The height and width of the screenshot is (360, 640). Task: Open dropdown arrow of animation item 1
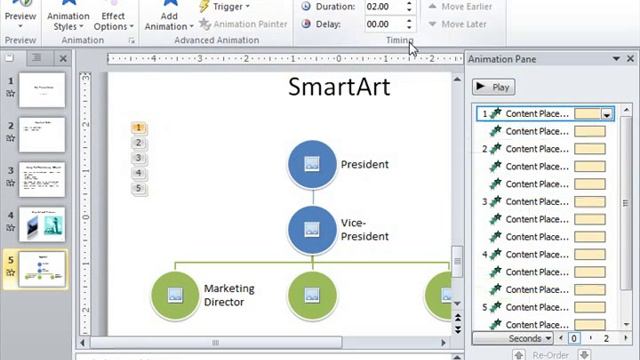pos(607,114)
